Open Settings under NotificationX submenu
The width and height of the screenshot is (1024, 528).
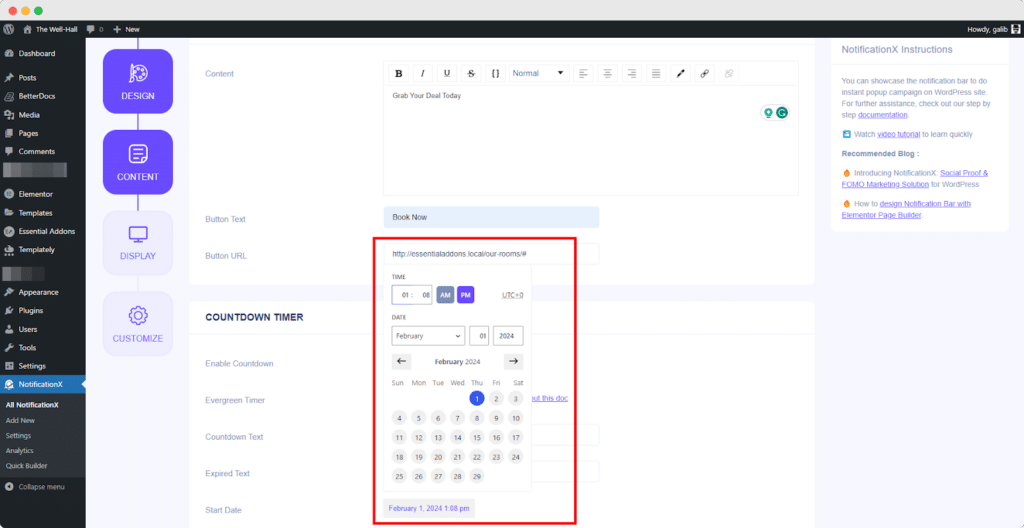click(18, 436)
